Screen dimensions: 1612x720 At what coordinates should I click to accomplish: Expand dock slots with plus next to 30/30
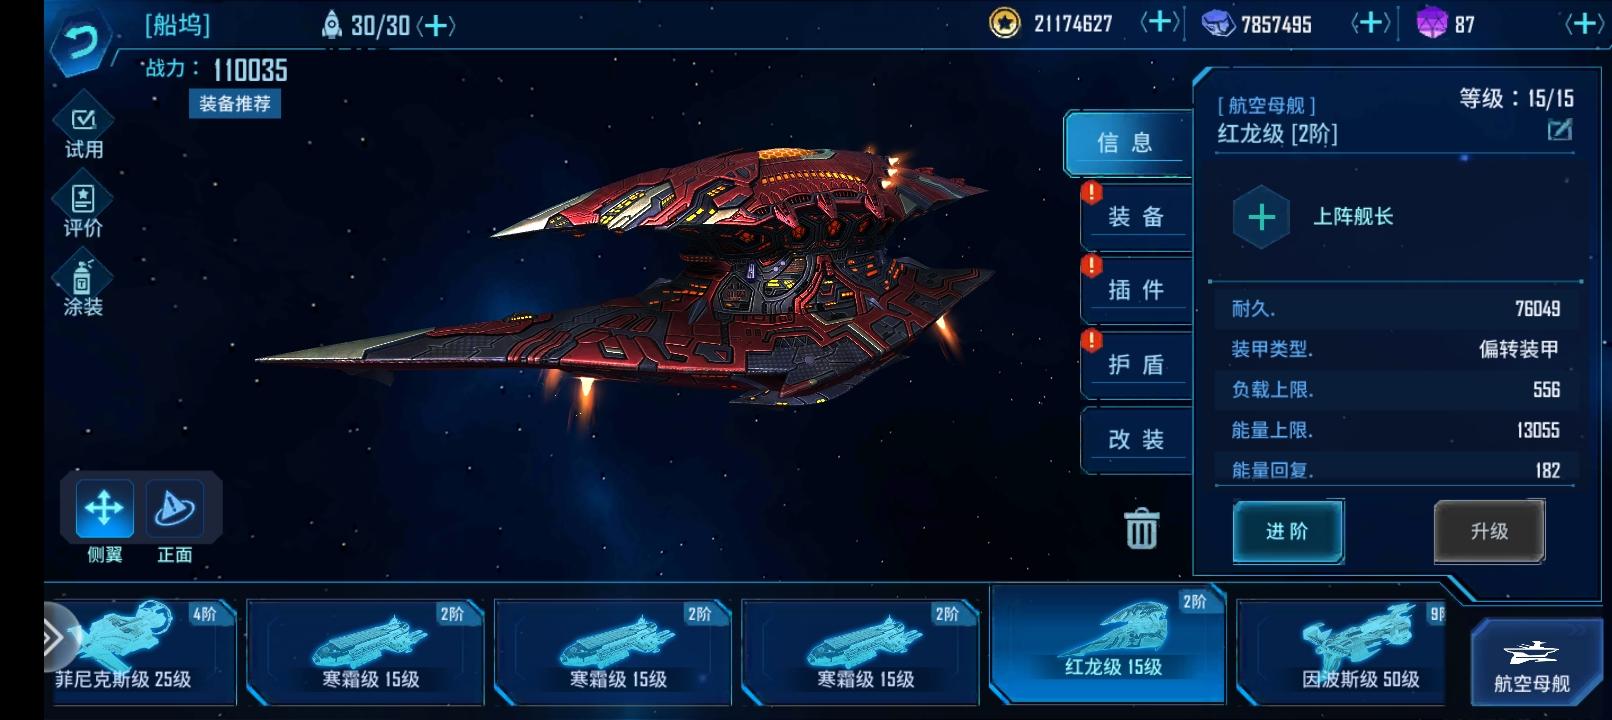click(436, 25)
